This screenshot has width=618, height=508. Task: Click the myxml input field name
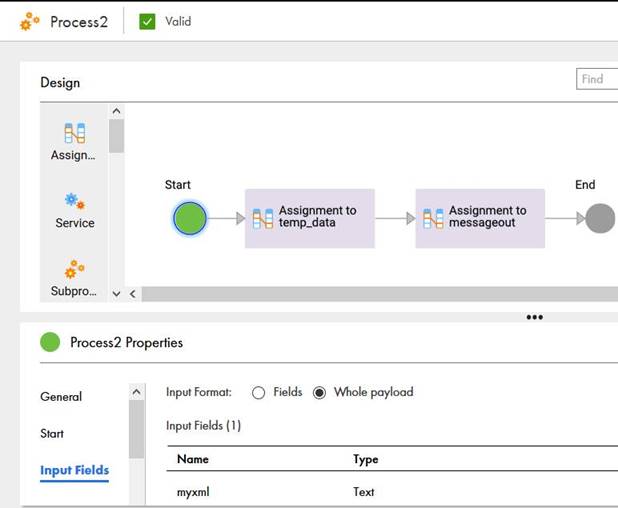(193, 492)
